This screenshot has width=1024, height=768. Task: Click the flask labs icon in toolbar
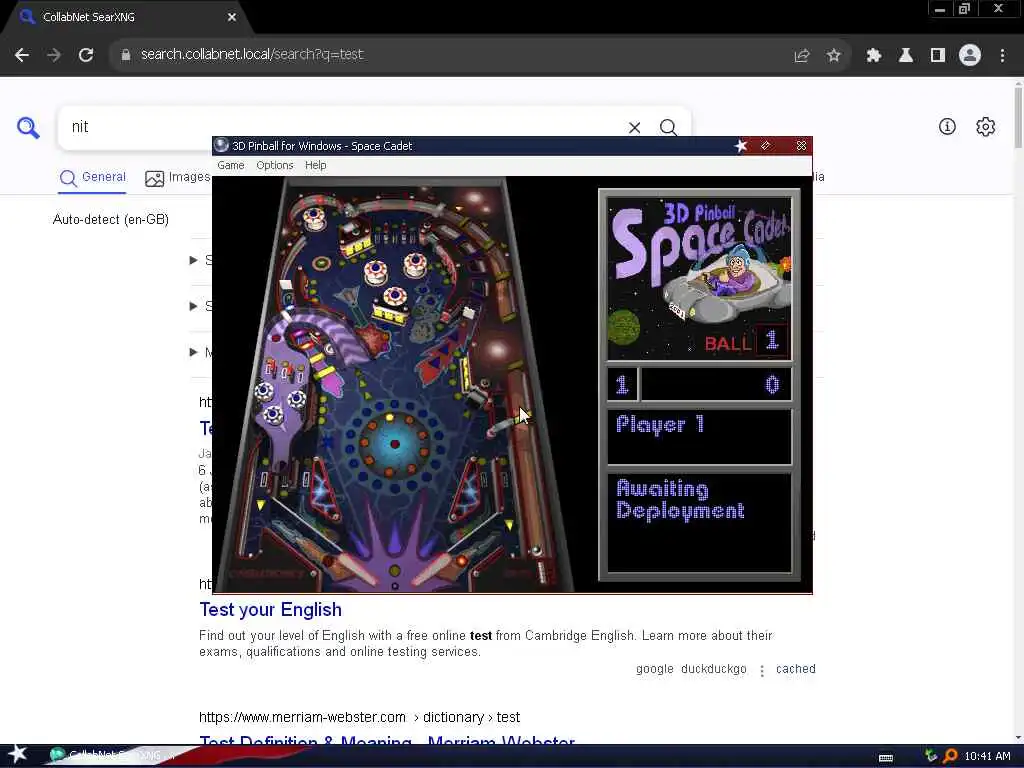[x=906, y=56]
